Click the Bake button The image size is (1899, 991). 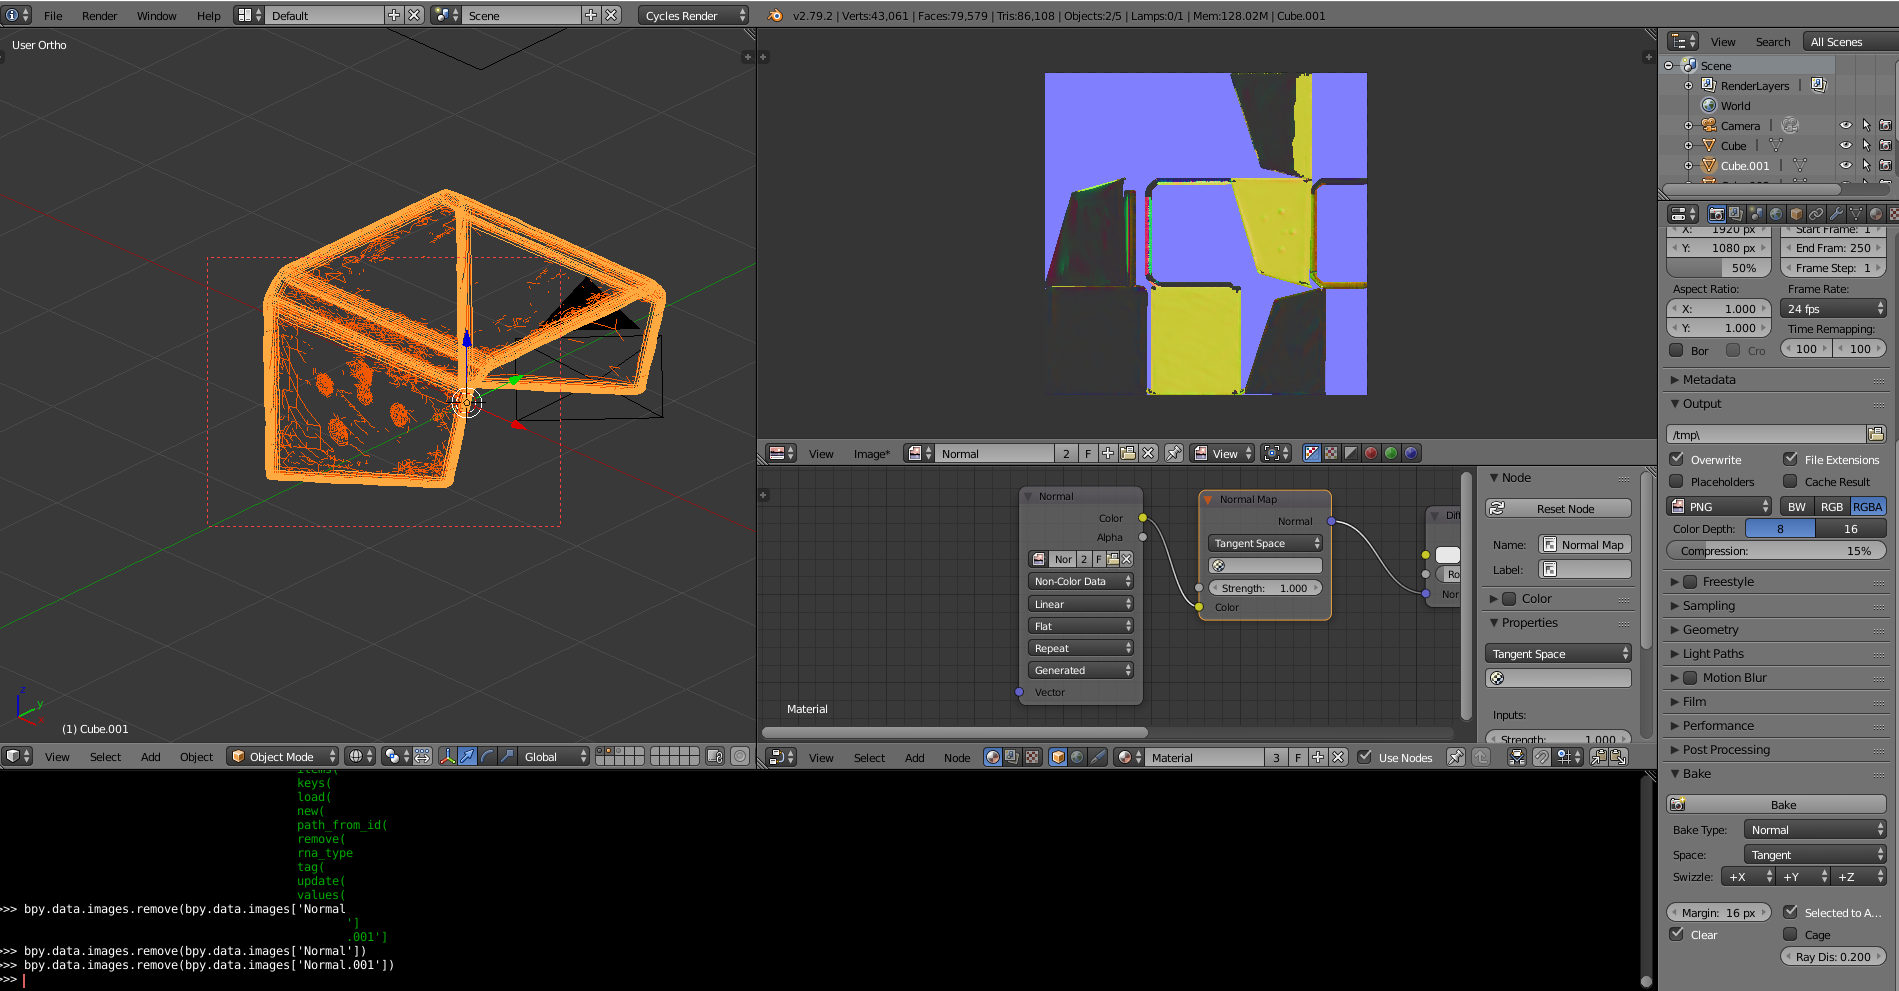pos(1776,805)
